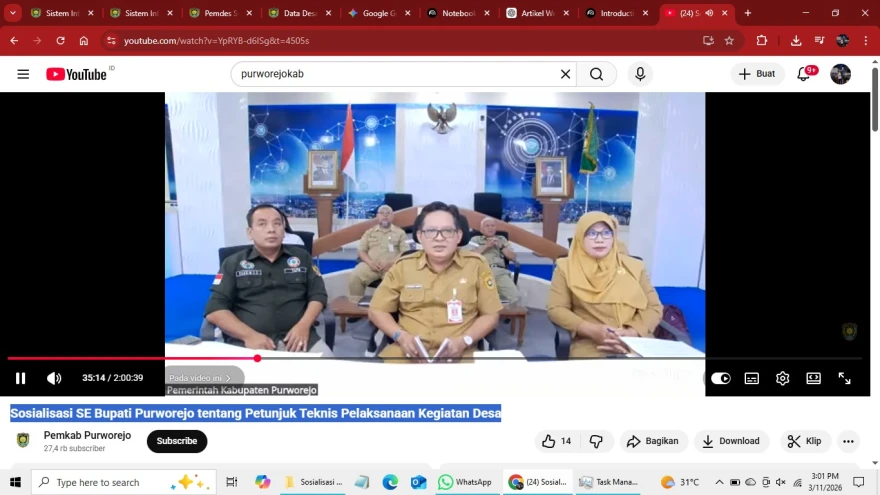Subscribe to Pemkab Purworejo channel

click(x=177, y=441)
